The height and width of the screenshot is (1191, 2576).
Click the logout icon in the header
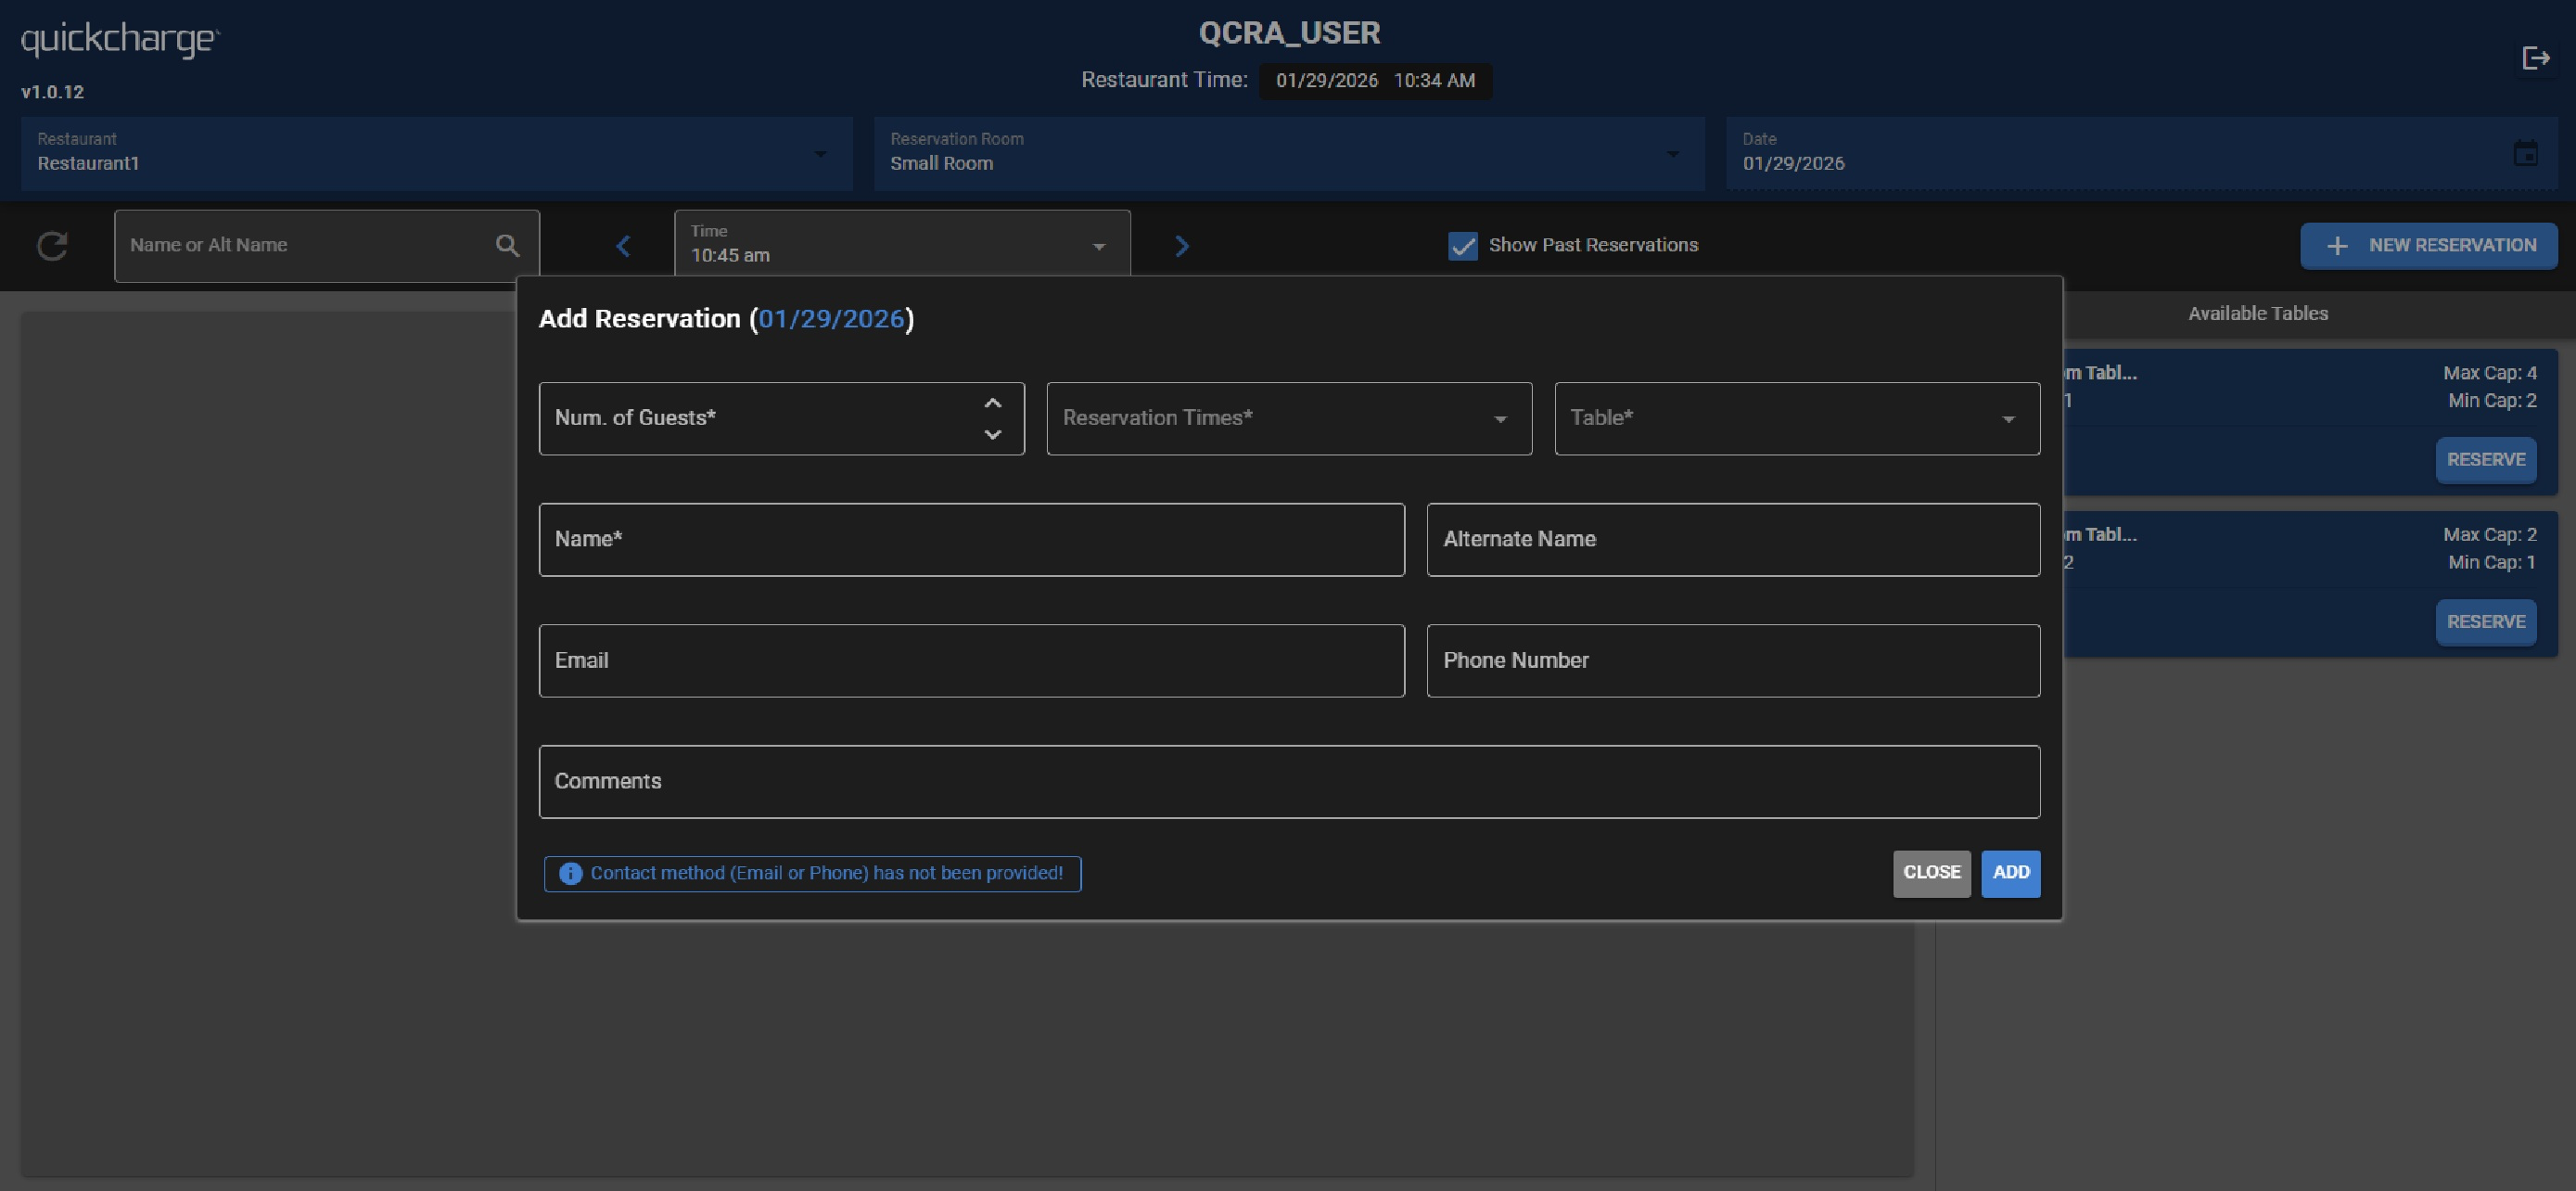tap(2535, 58)
